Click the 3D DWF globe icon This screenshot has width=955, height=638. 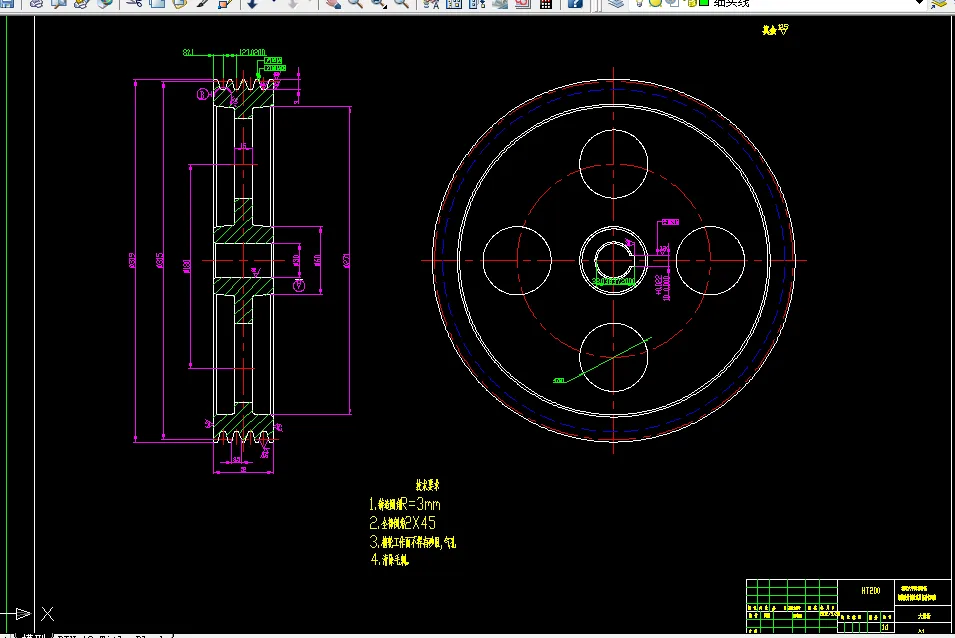pyautogui.click(x=105, y=4)
